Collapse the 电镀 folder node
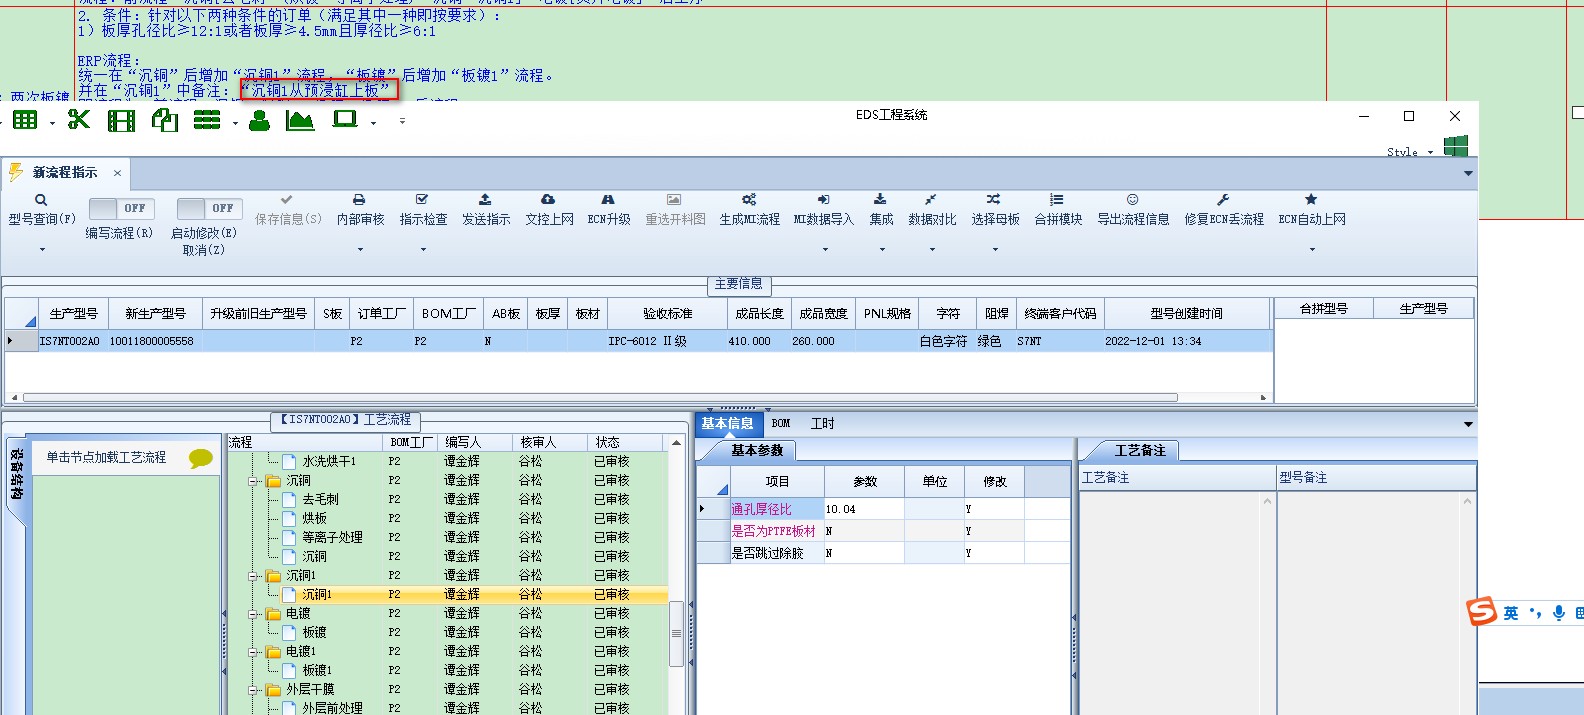The image size is (1584, 715). pyautogui.click(x=254, y=614)
